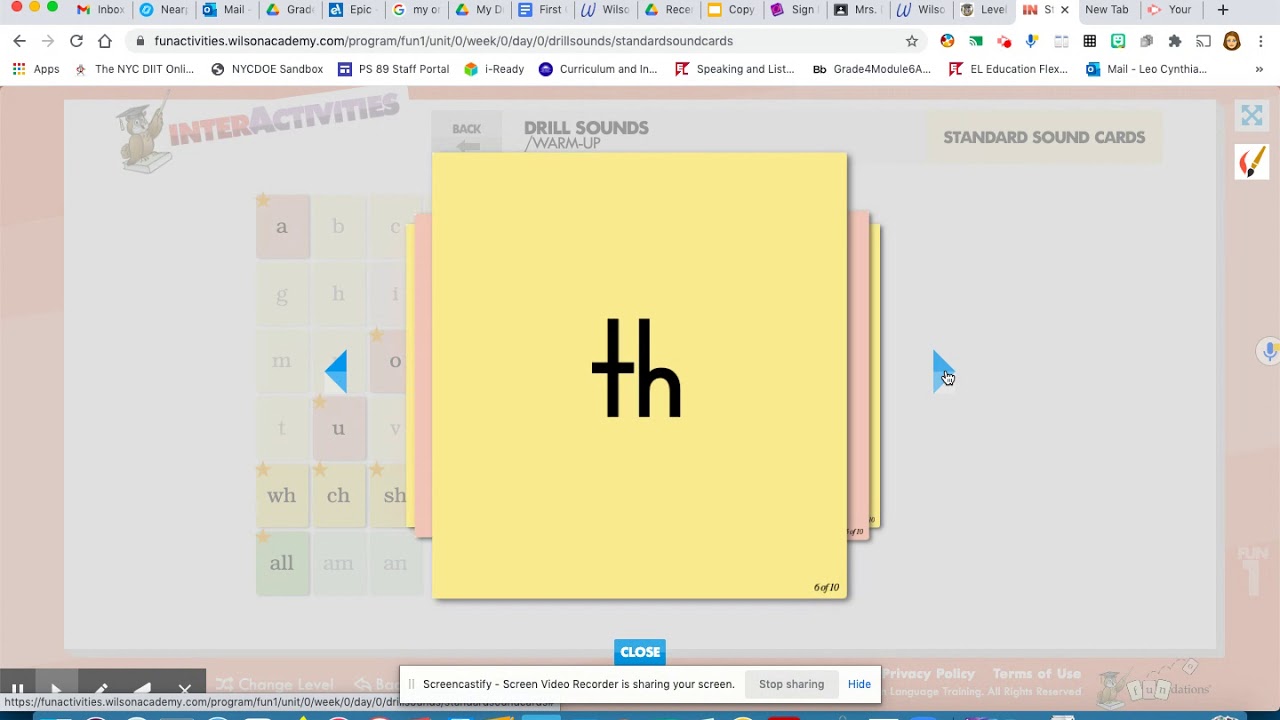
Task: Go to the previous sound card
Action: [x=336, y=371]
